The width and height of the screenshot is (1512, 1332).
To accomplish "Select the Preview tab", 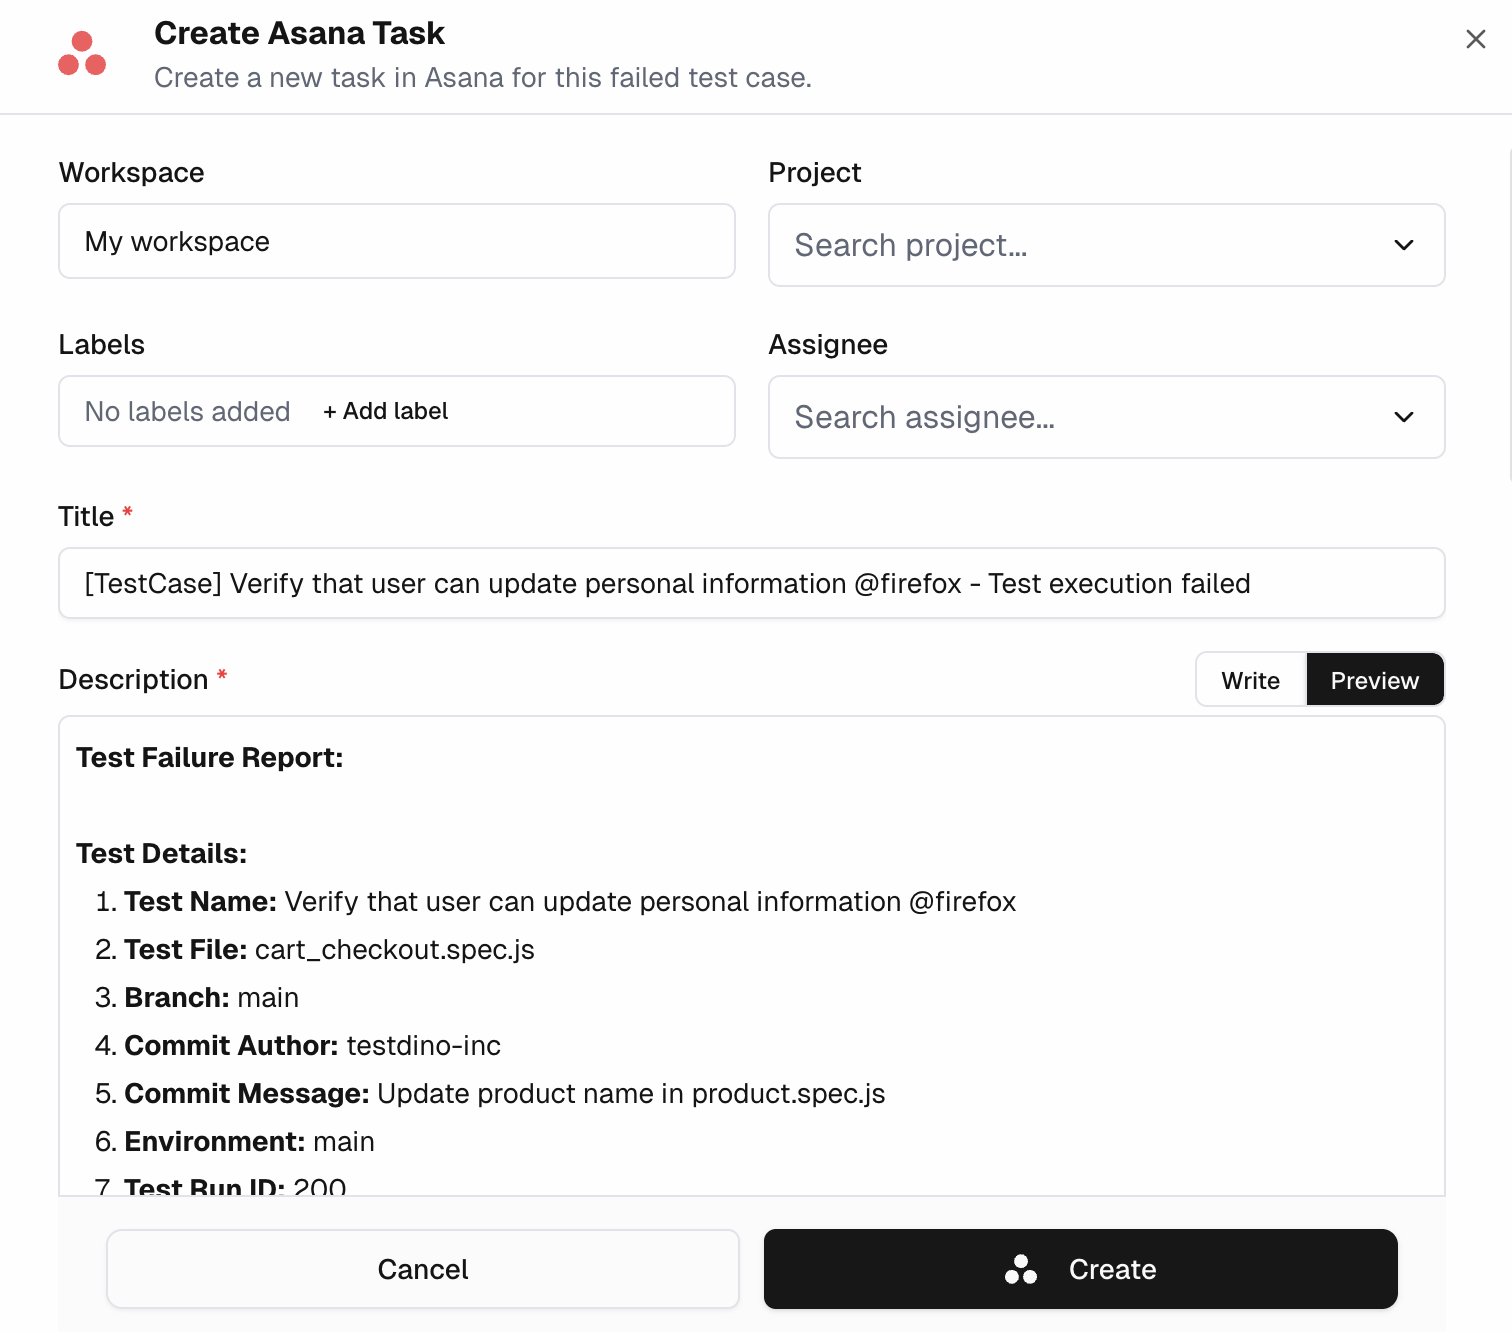I will tap(1374, 679).
